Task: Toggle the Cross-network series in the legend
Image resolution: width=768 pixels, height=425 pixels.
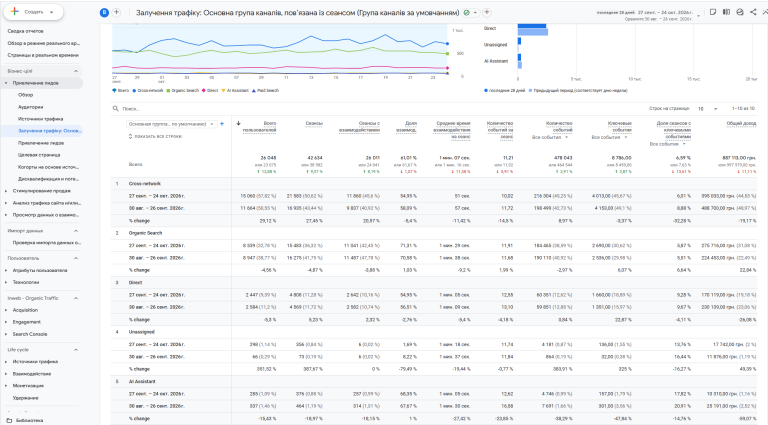Action: tap(147, 91)
